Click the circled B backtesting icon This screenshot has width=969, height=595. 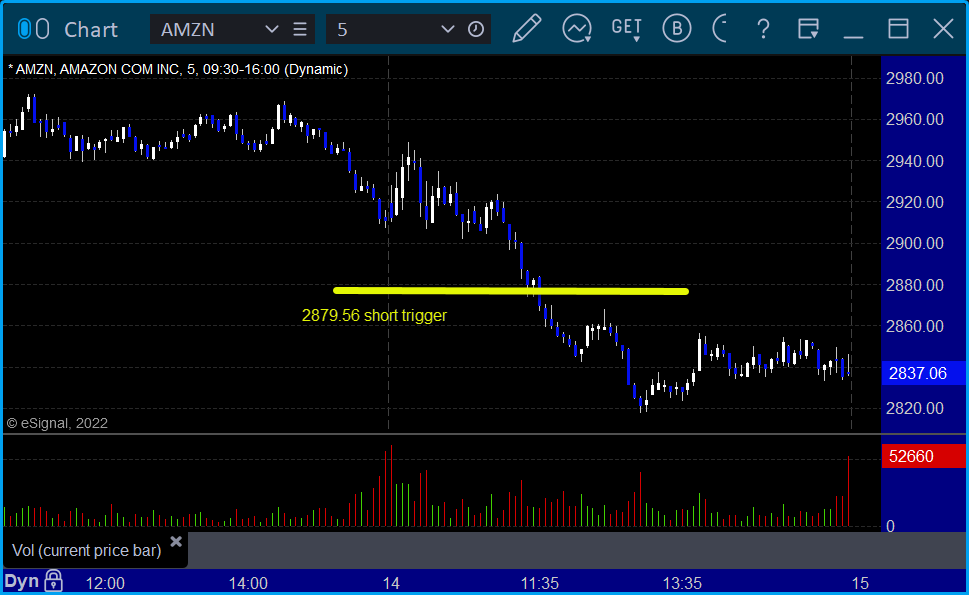677,29
